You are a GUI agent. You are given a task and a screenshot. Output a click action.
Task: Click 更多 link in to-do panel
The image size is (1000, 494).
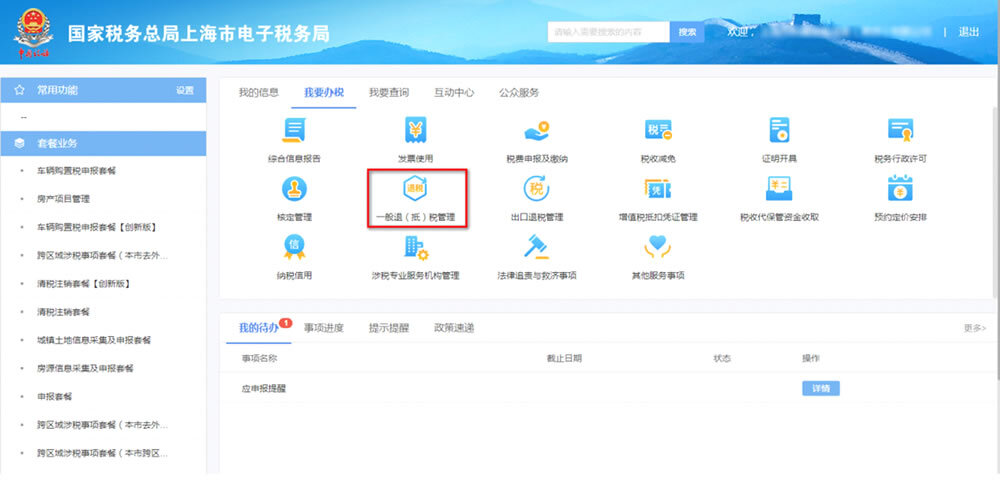coord(974,328)
